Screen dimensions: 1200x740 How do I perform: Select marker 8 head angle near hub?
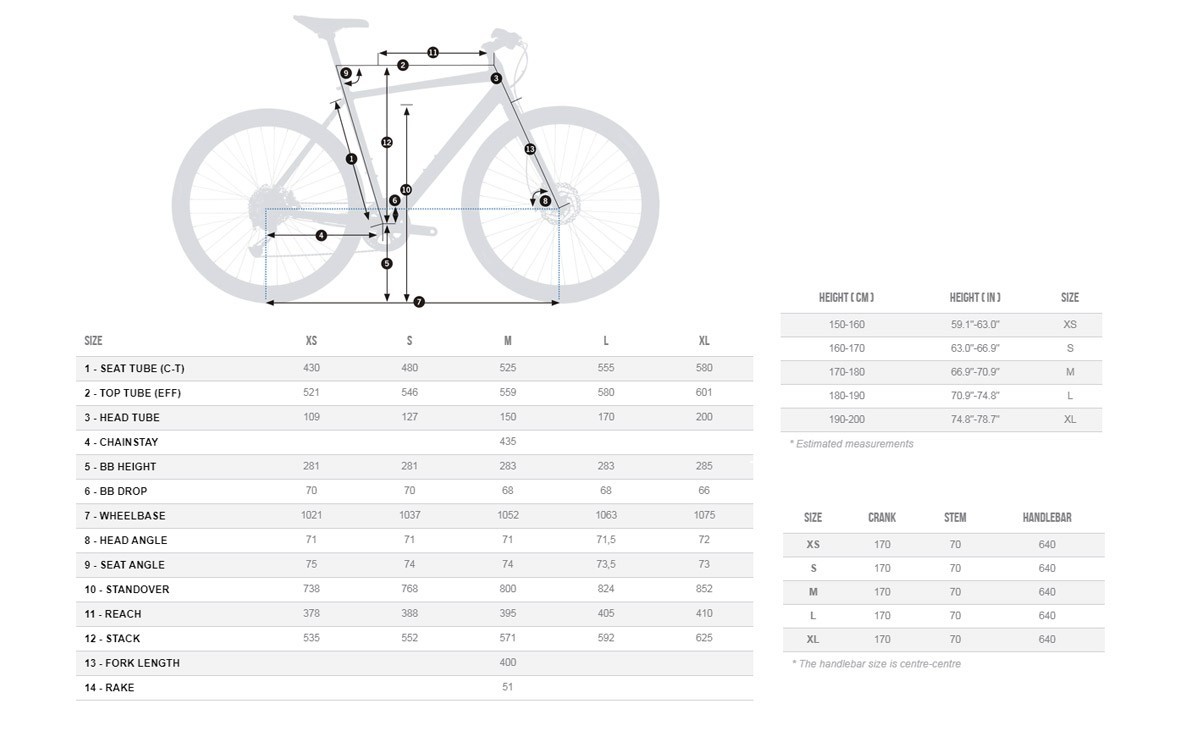click(x=545, y=201)
